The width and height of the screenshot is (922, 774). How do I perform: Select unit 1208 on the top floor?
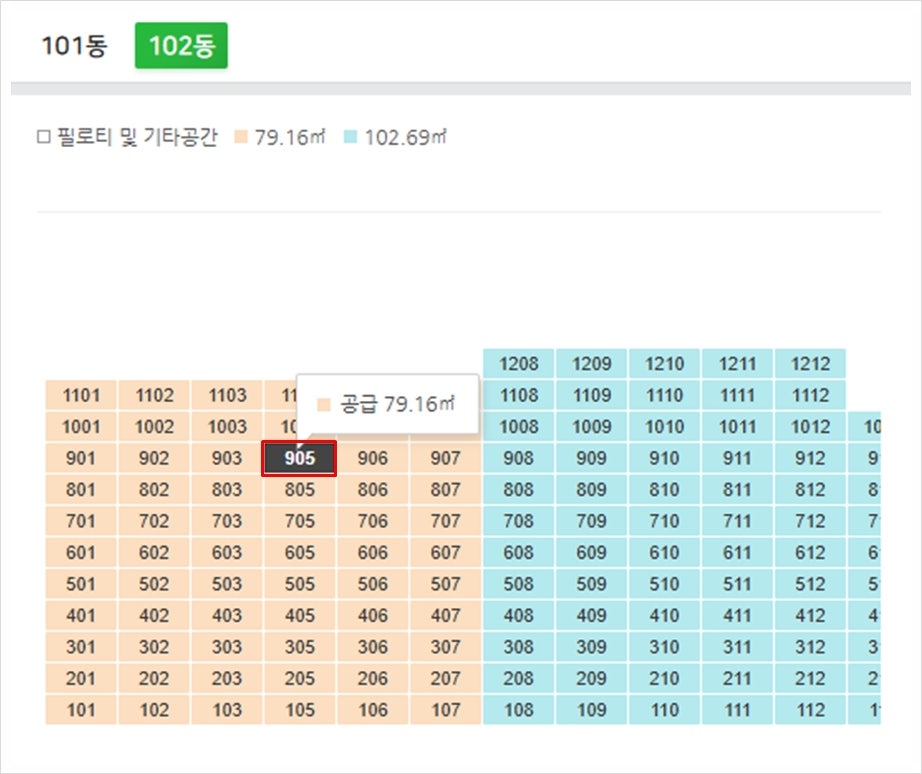click(x=518, y=363)
